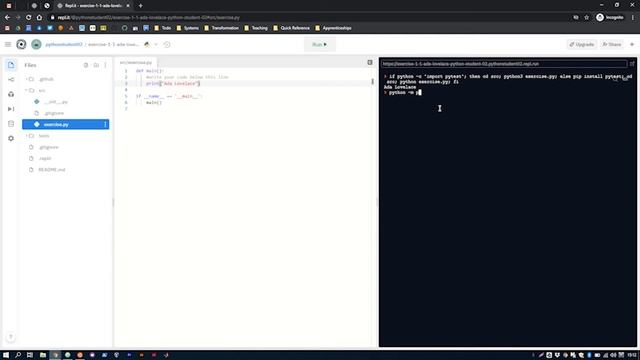Open a new browser tab
The width and height of the screenshot is (640, 360).
(140, 6)
